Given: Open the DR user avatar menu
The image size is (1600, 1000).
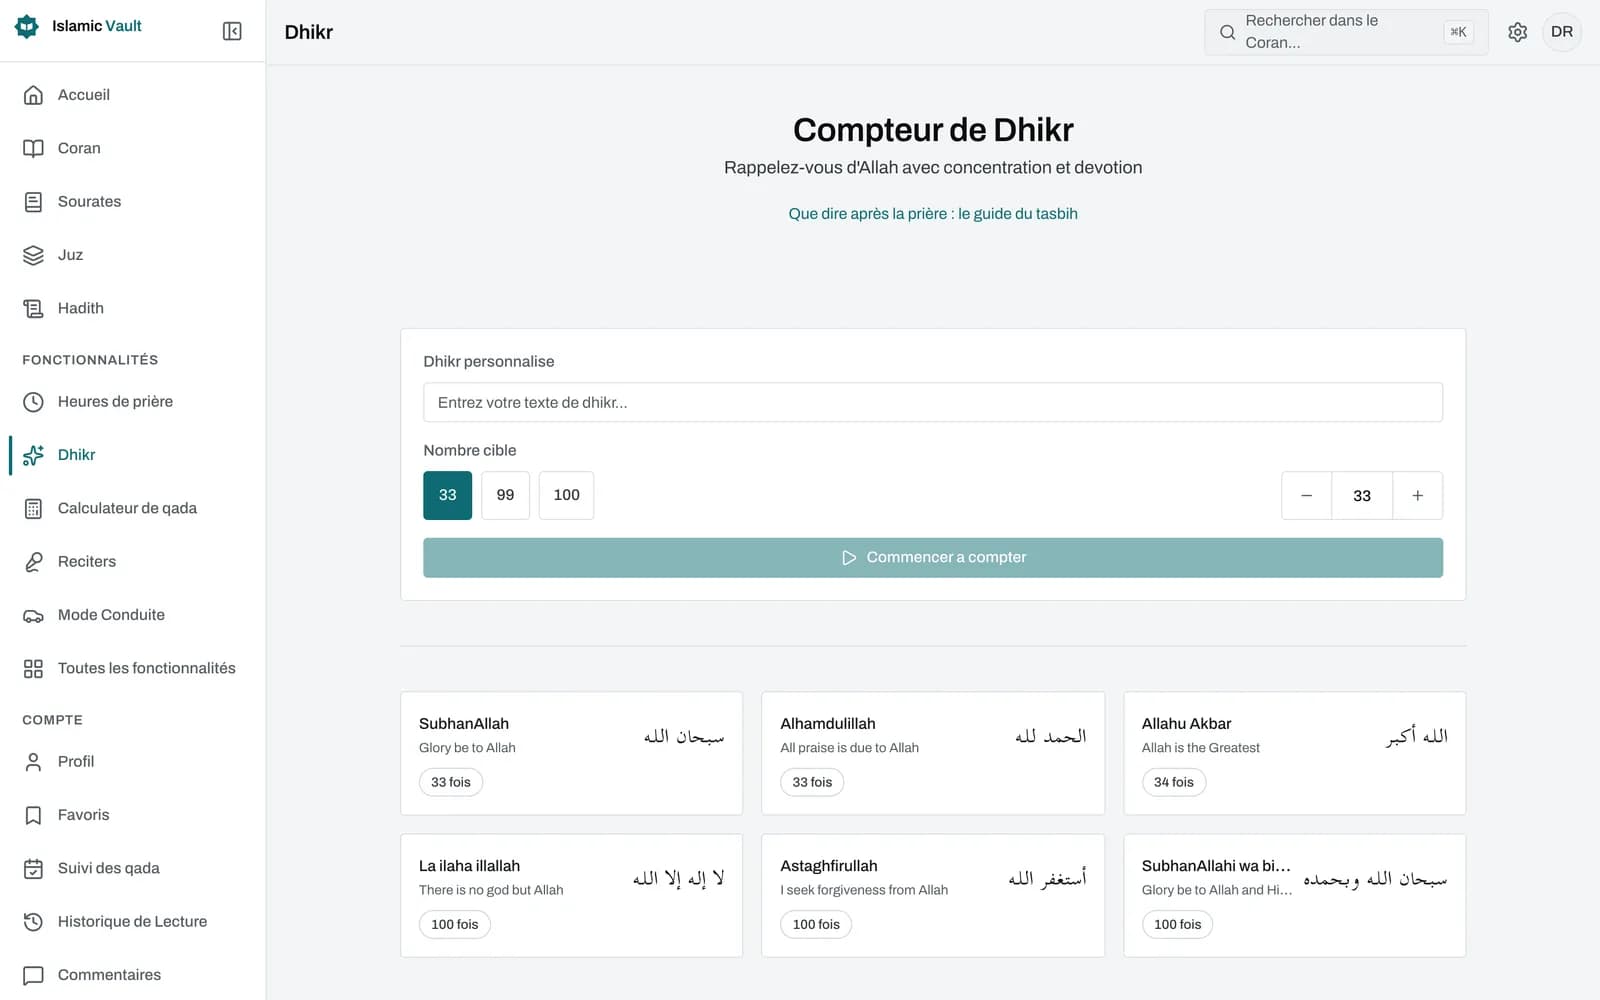Looking at the screenshot, I should tap(1562, 32).
